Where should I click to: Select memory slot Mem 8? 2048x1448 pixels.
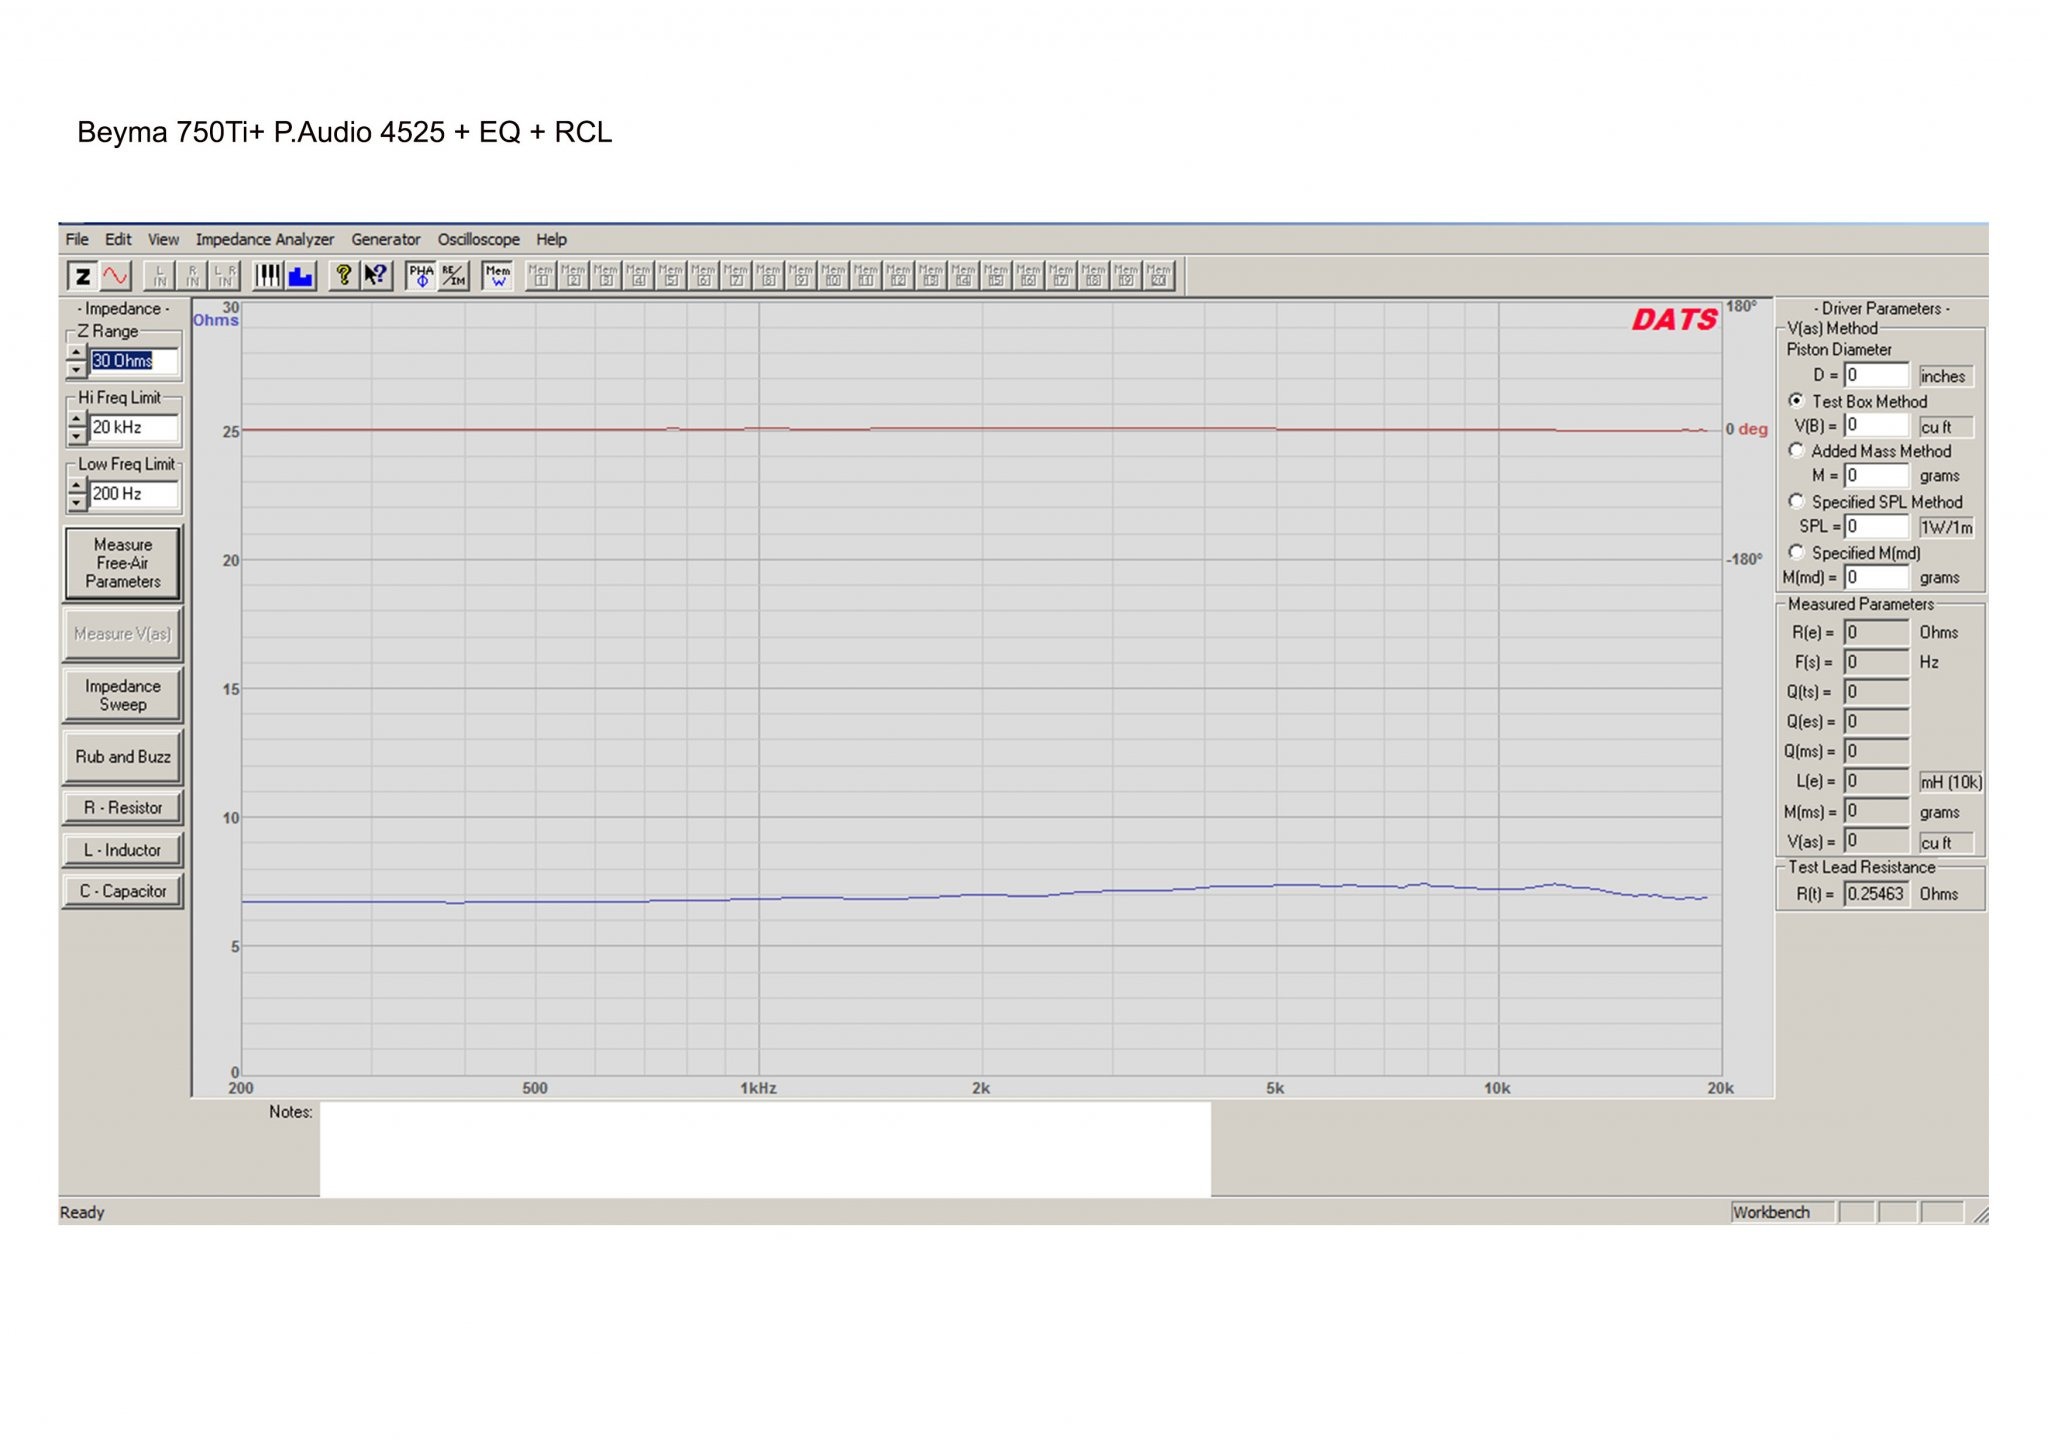click(769, 276)
